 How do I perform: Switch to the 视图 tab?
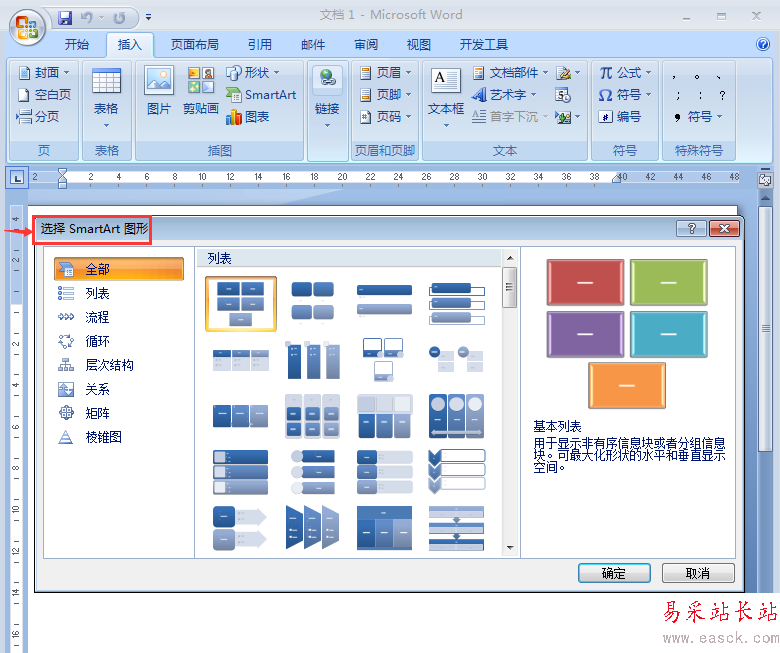point(419,45)
